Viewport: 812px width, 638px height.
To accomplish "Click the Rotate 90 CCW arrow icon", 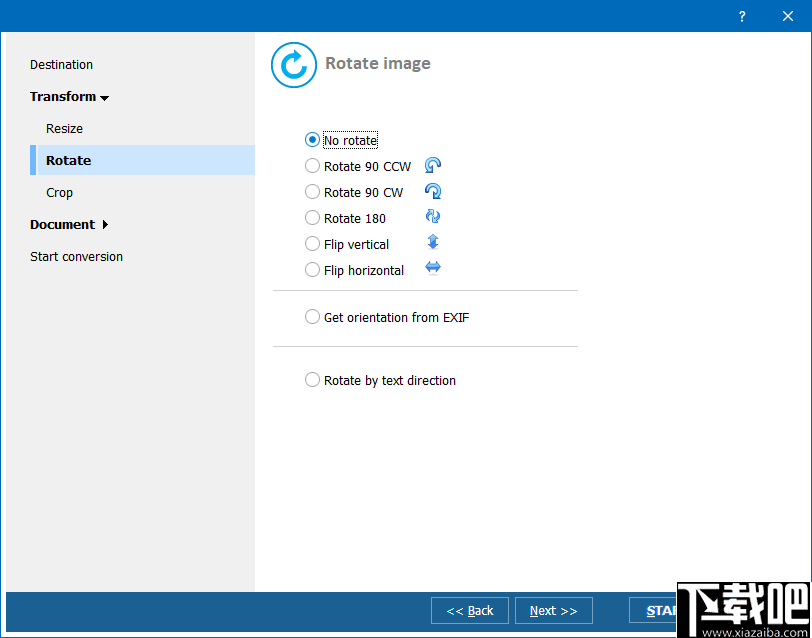I will (x=433, y=165).
